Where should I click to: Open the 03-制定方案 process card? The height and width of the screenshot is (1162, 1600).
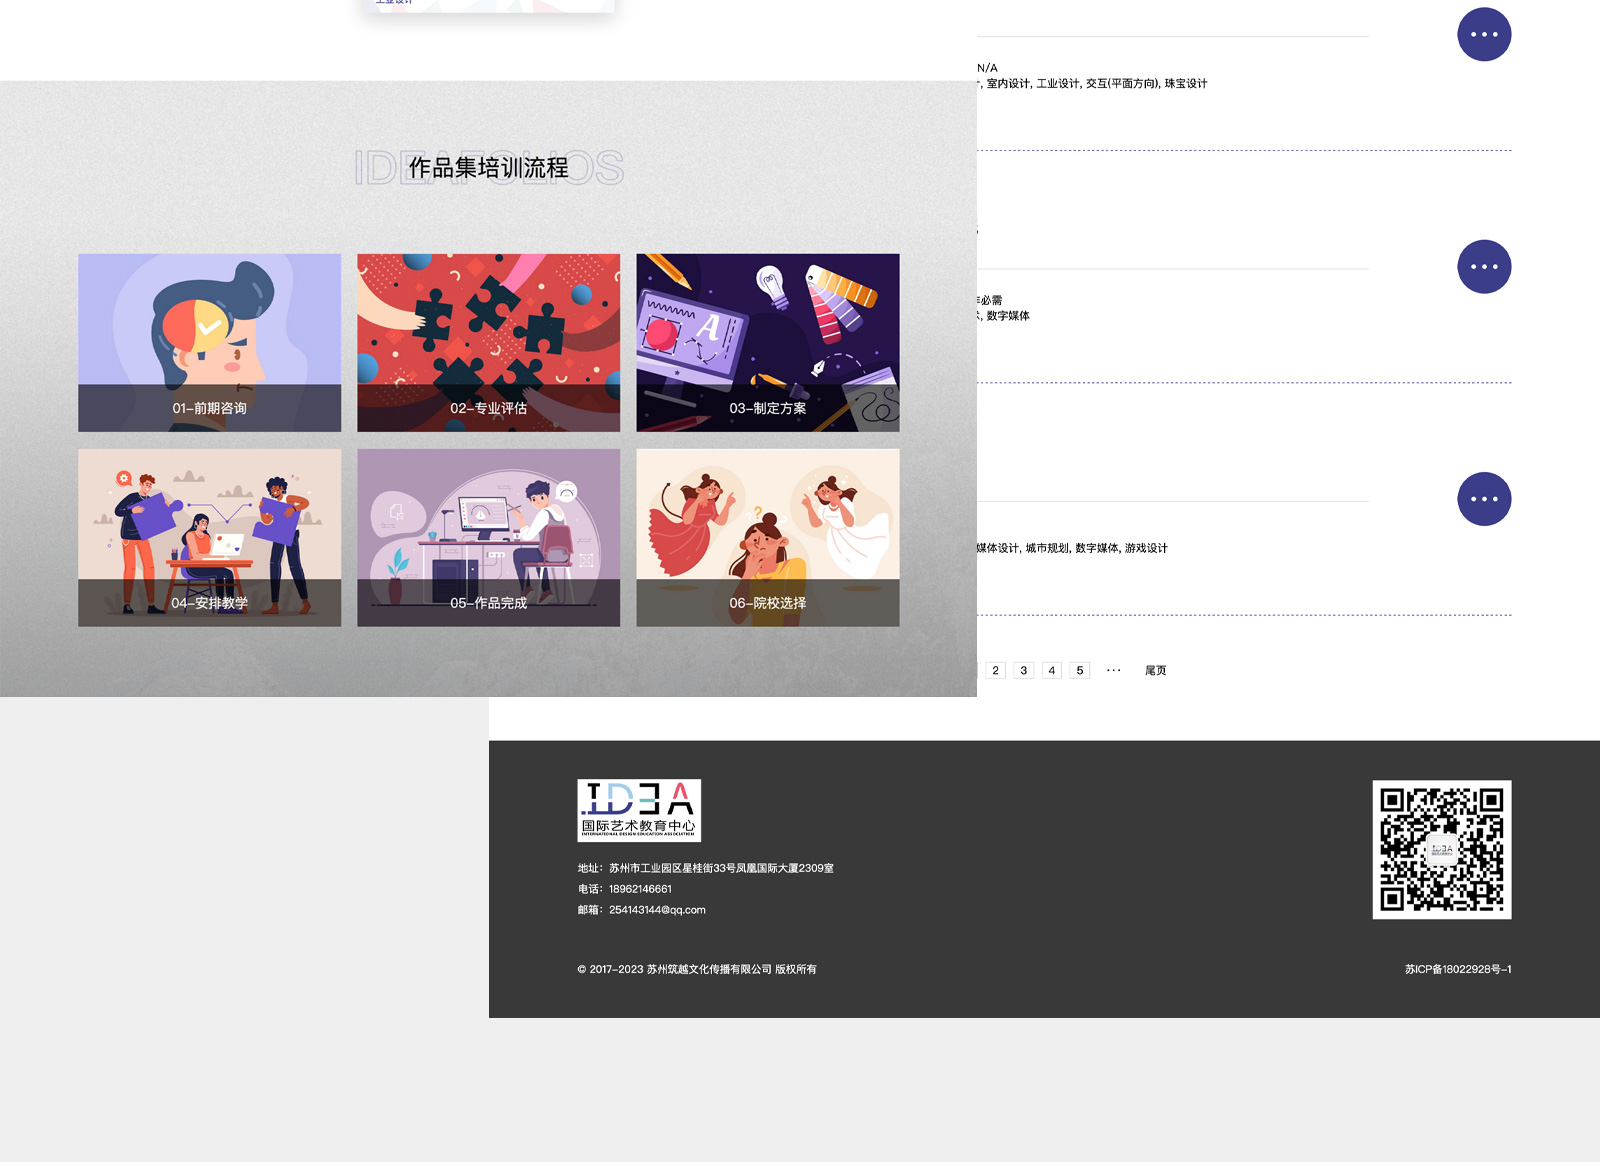point(767,342)
